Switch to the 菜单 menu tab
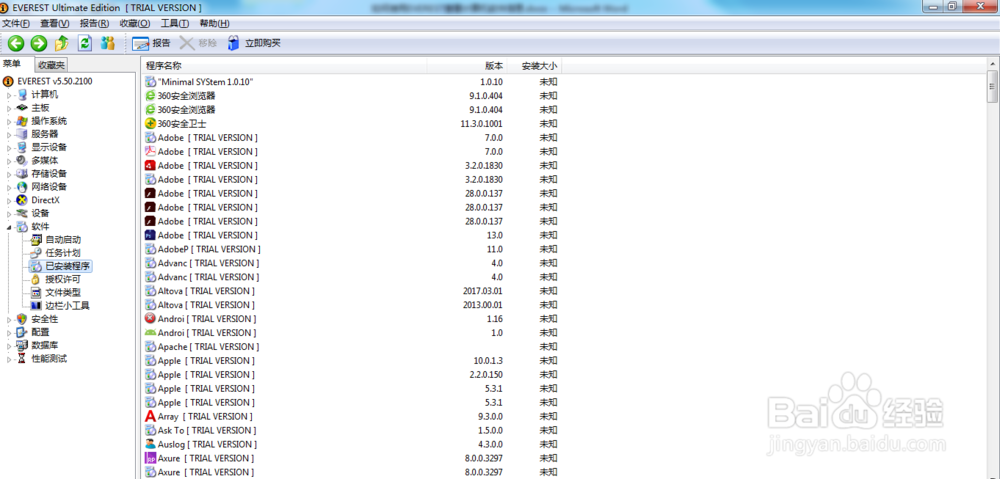The image size is (1000, 479). click(x=11, y=64)
